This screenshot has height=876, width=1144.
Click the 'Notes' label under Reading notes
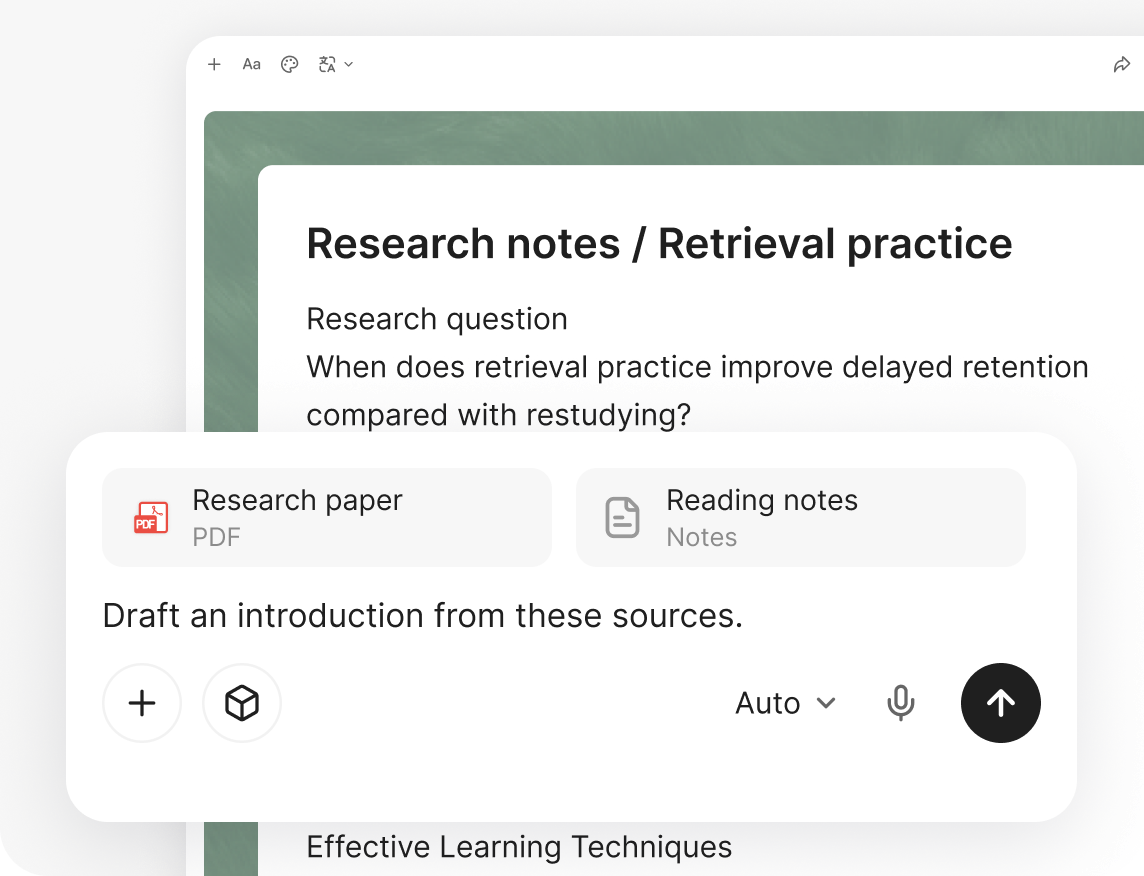point(701,538)
